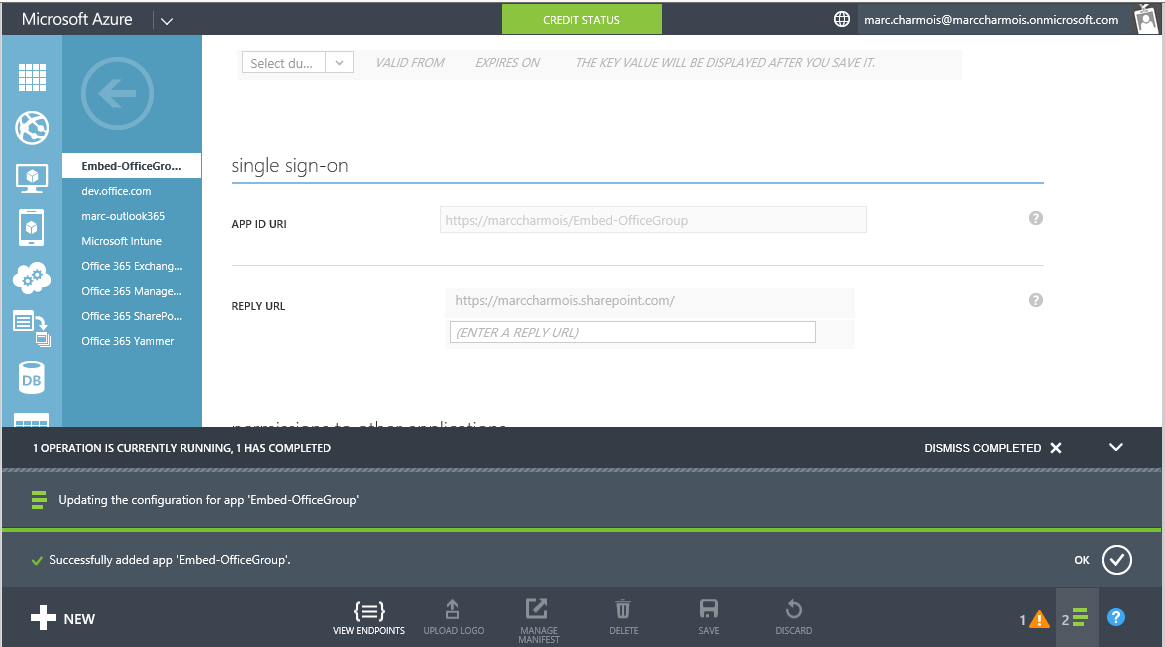
Task: Open Virtual Machines monitor icon
Action: click(x=32, y=178)
